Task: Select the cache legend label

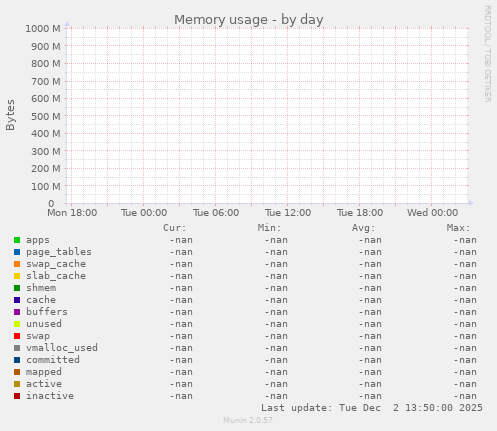Action: tap(41, 300)
